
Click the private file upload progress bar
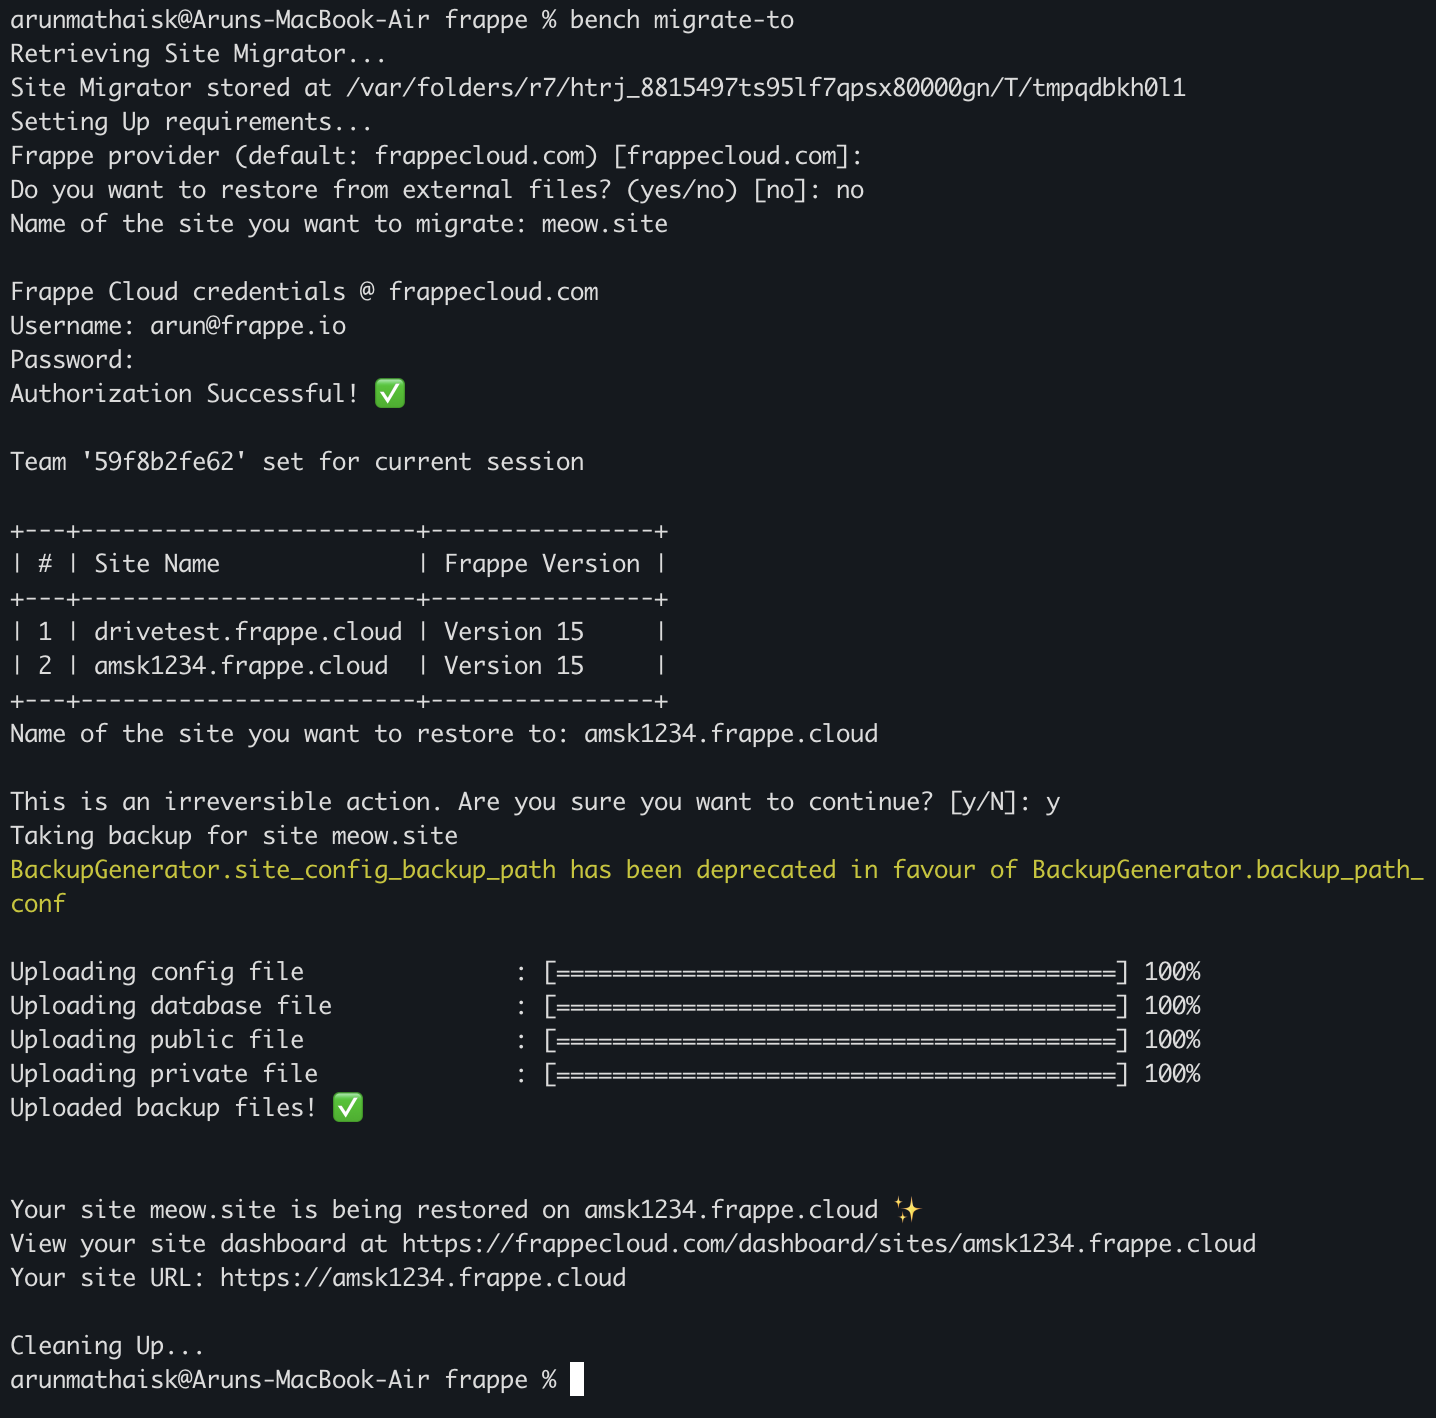point(835,1073)
